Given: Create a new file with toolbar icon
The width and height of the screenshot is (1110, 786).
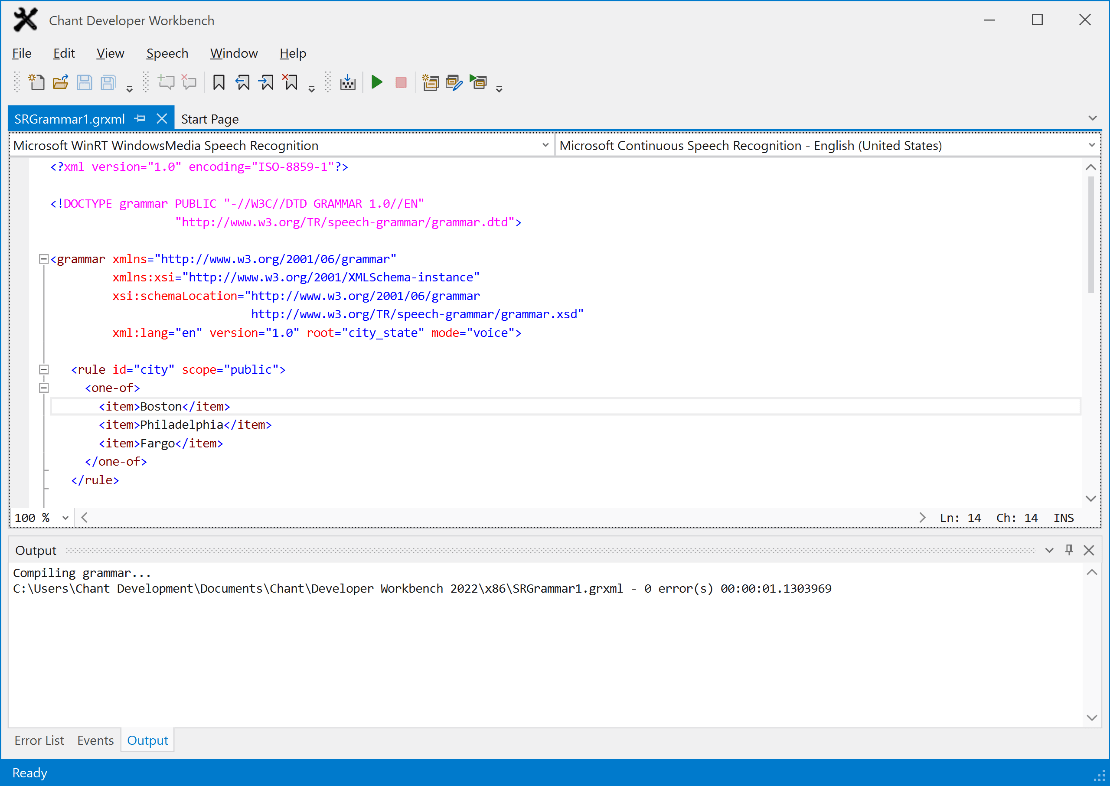Looking at the screenshot, I should tap(36, 82).
